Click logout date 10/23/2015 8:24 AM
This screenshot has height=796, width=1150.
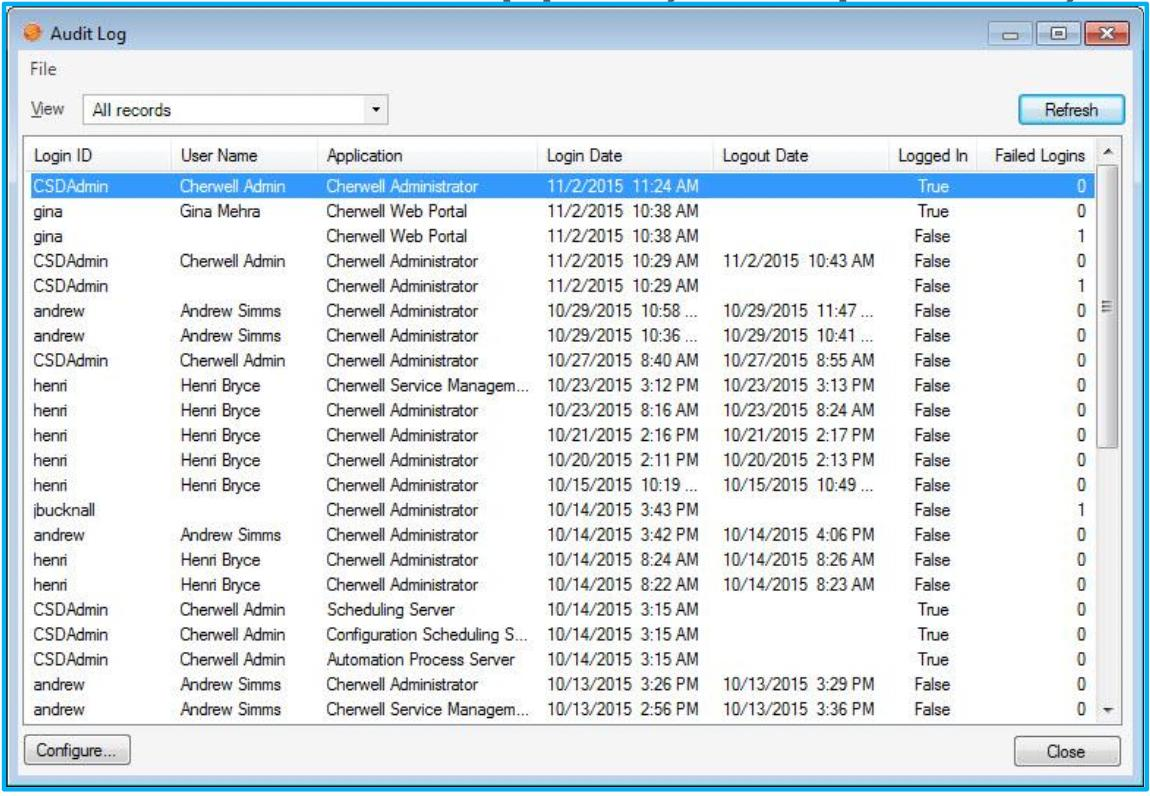pyautogui.click(x=799, y=411)
